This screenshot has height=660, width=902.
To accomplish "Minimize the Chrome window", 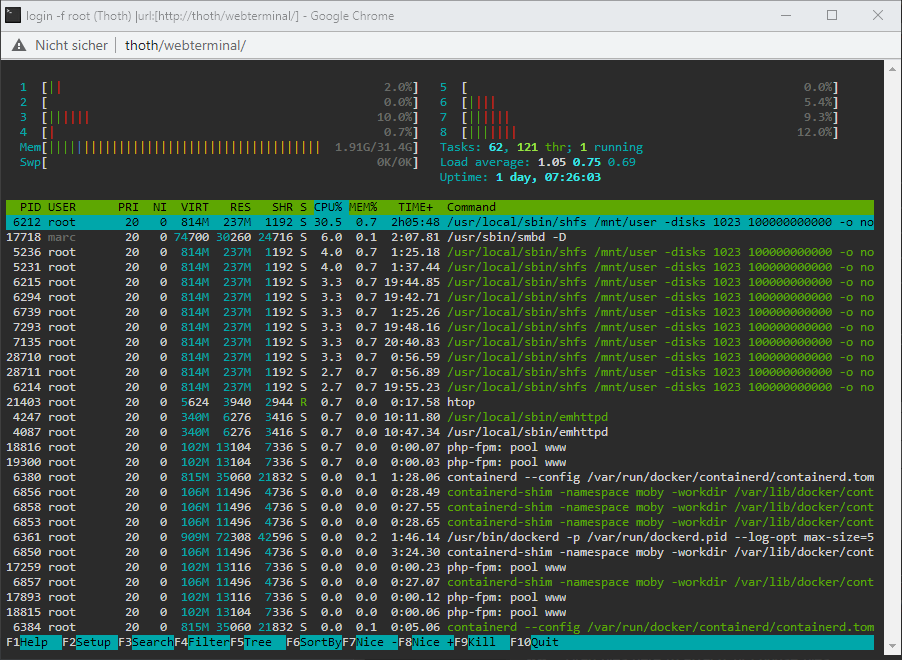I will coord(786,16).
